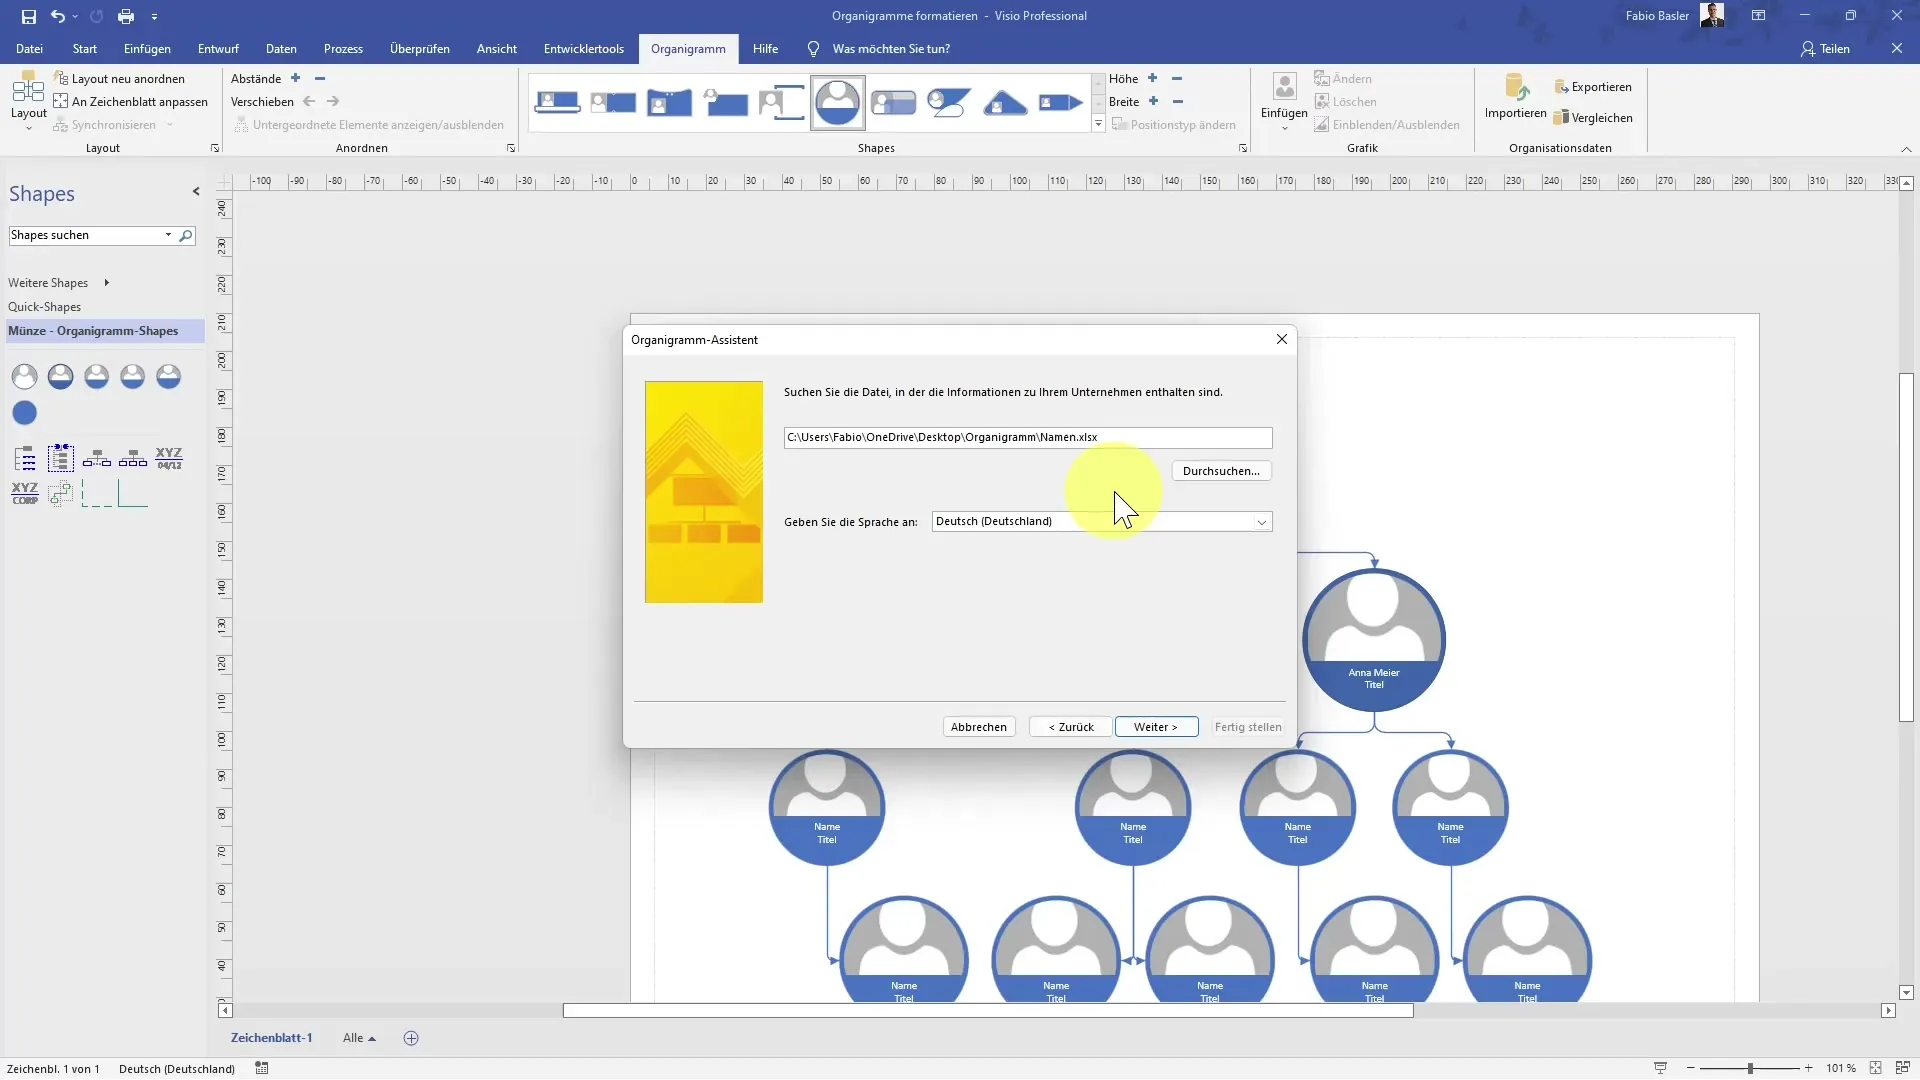Select the XYZ date title block shape
The width and height of the screenshot is (1920, 1080).
pyautogui.click(x=169, y=459)
